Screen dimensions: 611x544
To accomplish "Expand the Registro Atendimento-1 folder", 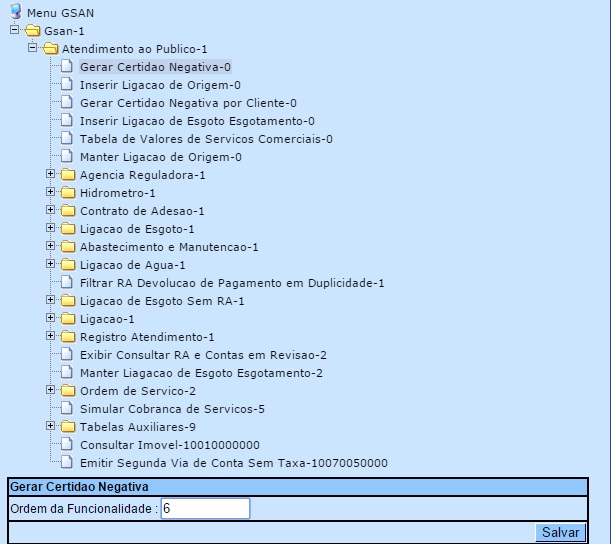I will point(51,336).
